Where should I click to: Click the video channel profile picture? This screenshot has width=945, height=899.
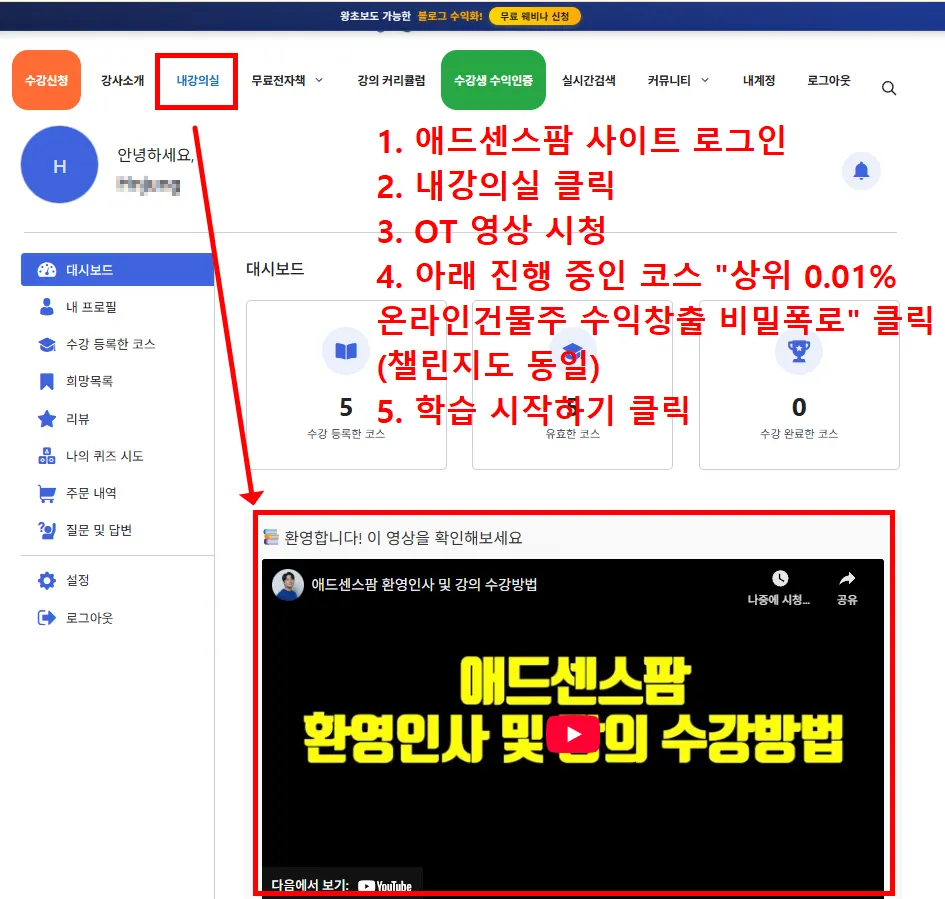point(287,584)
